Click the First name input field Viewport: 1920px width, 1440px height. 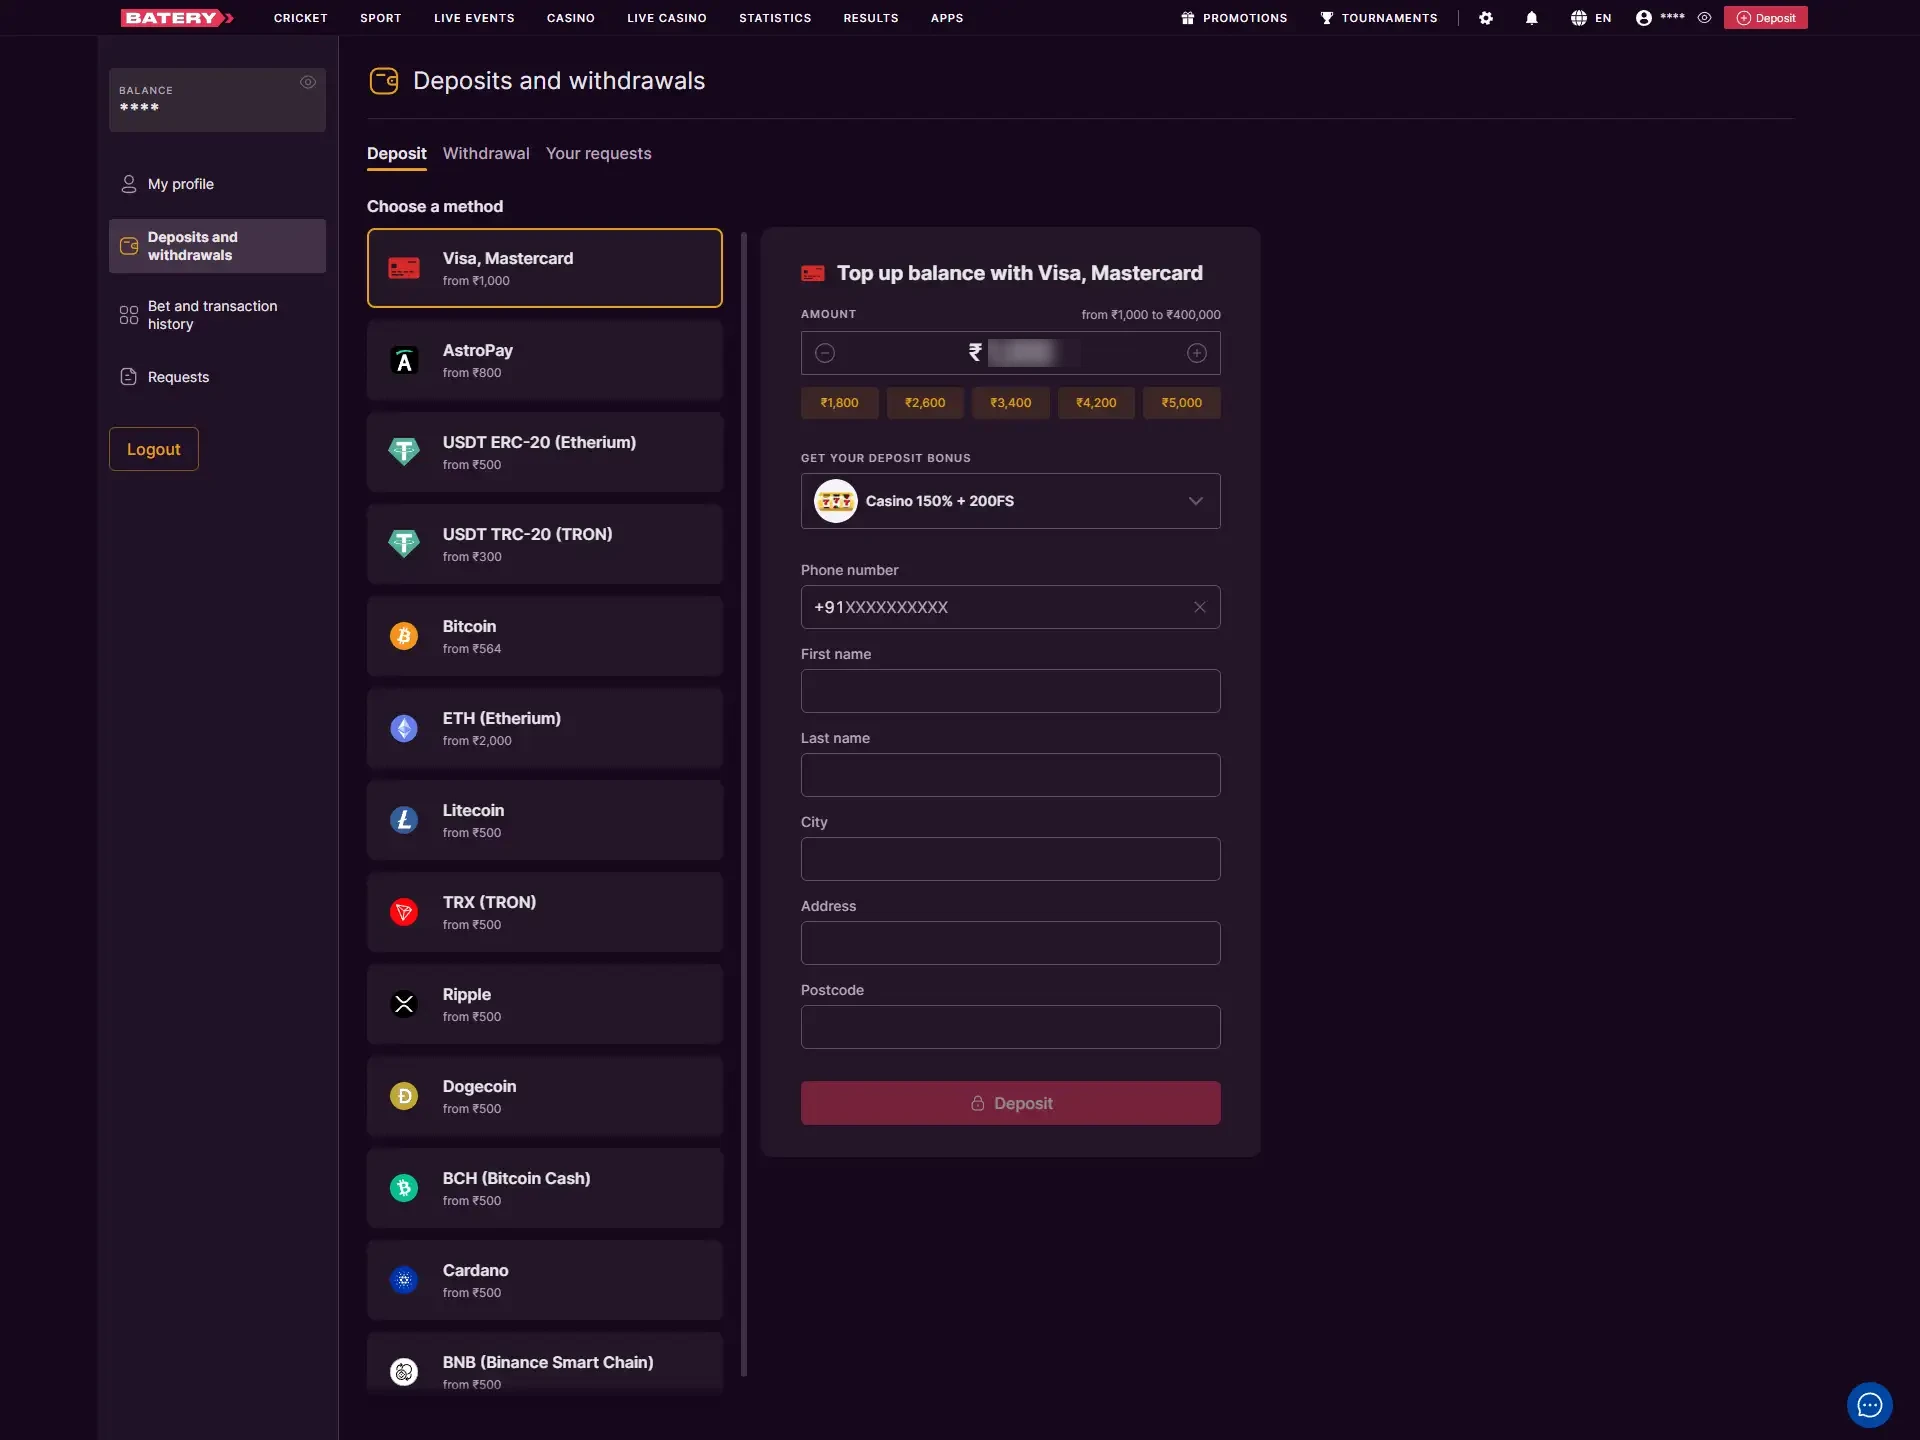click(1010, 691)
